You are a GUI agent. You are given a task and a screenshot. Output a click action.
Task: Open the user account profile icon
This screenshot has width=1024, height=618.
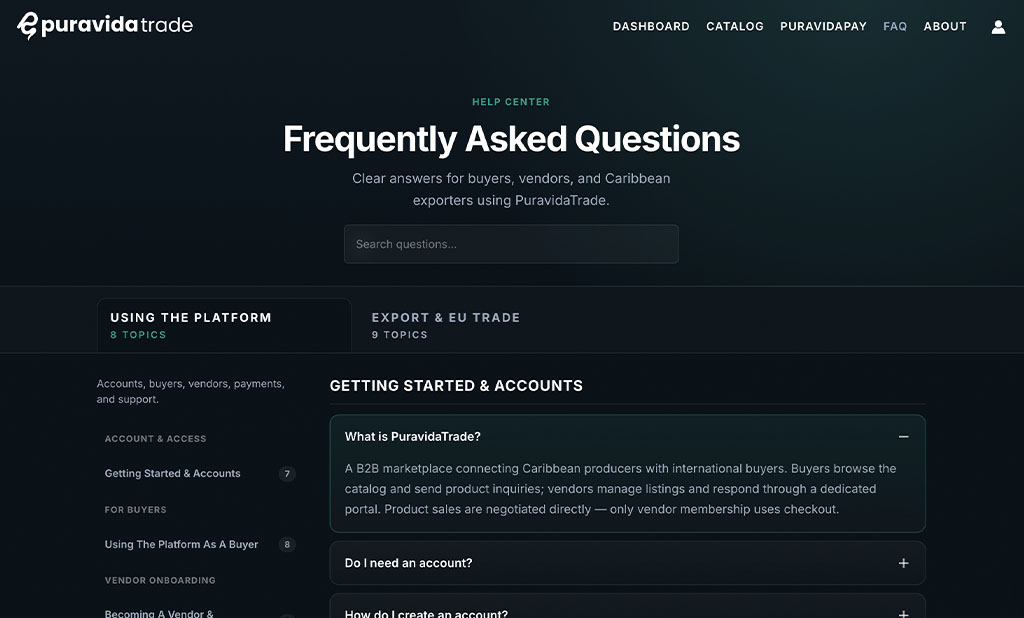(x=998, y=27)
